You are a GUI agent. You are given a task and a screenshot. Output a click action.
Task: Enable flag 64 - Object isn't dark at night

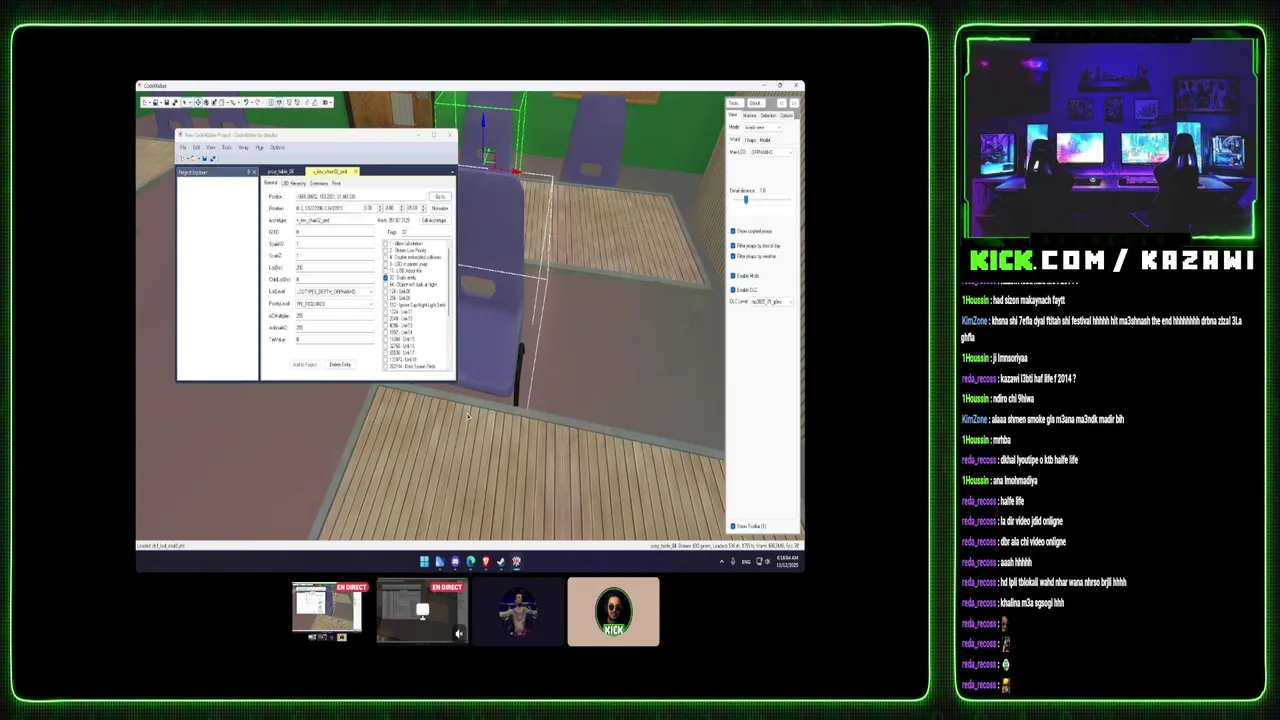[x=385, y=284]
